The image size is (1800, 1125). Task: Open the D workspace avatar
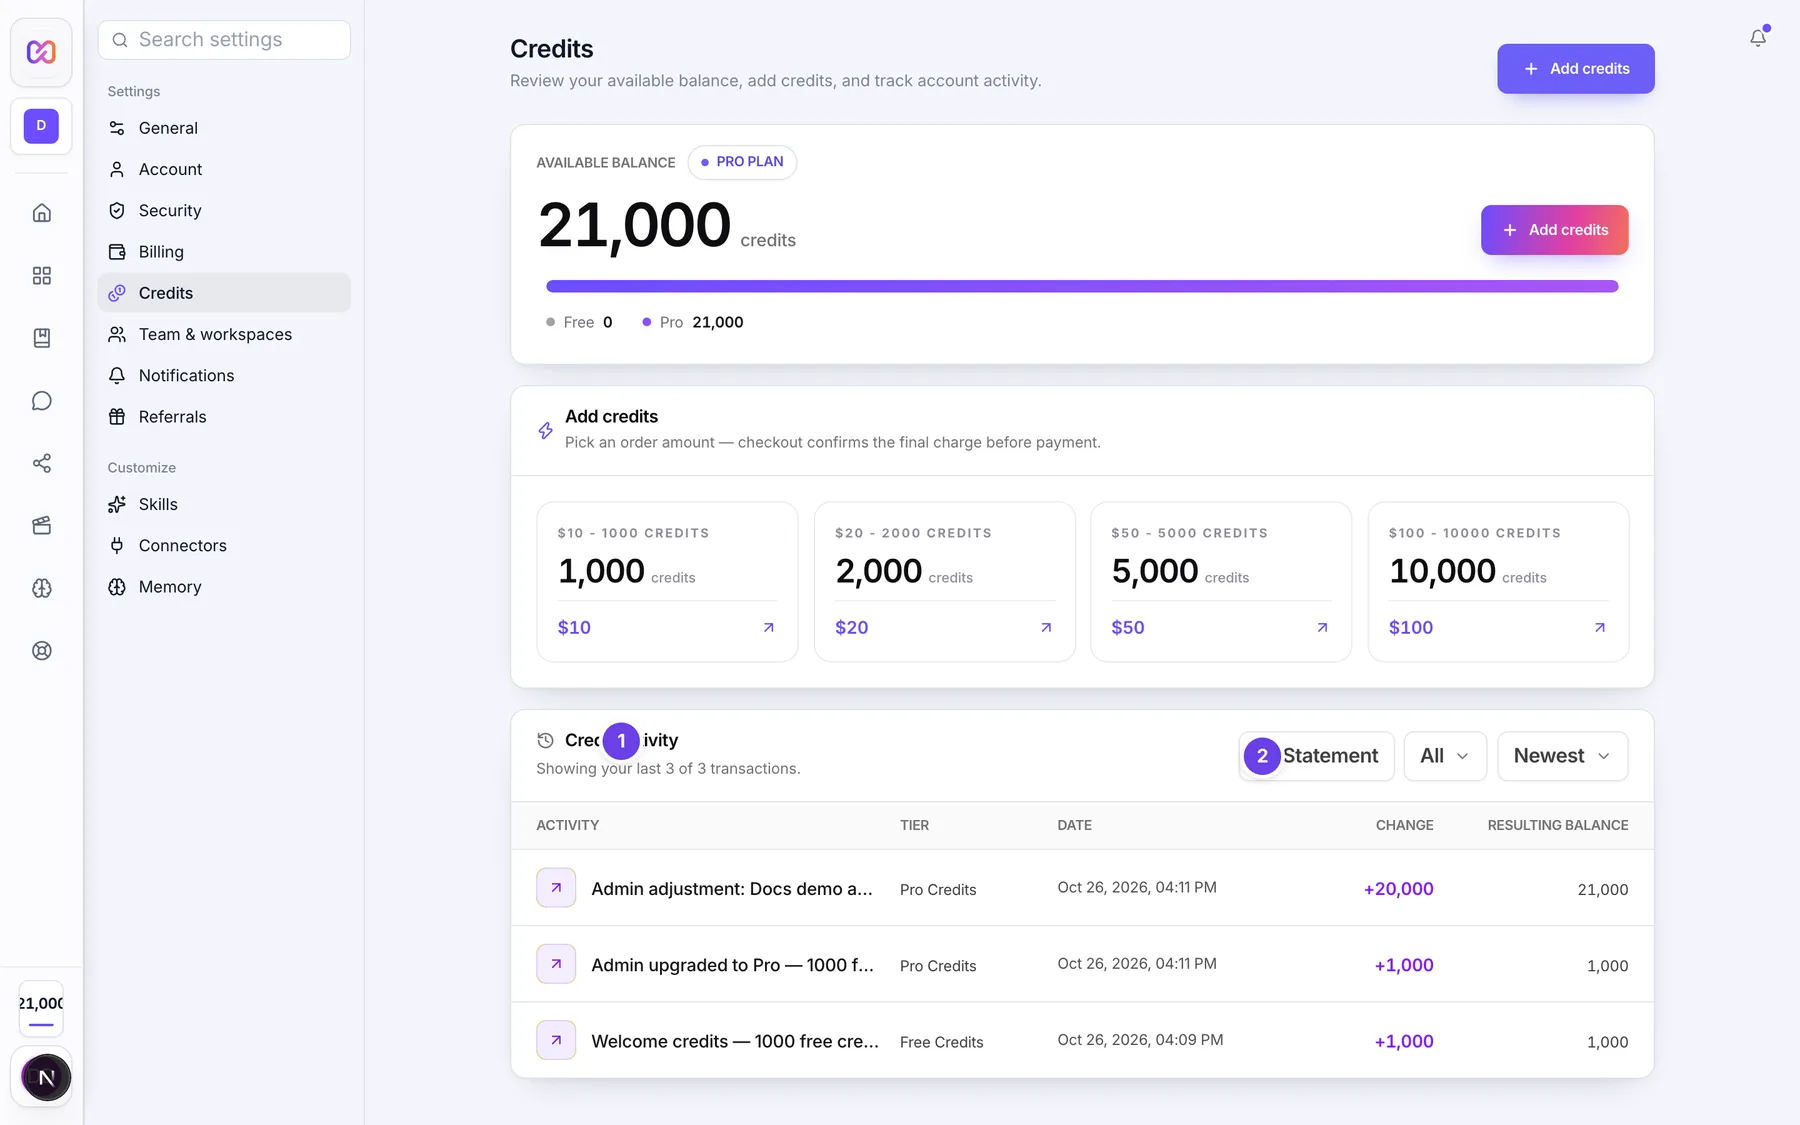[41, 126]
